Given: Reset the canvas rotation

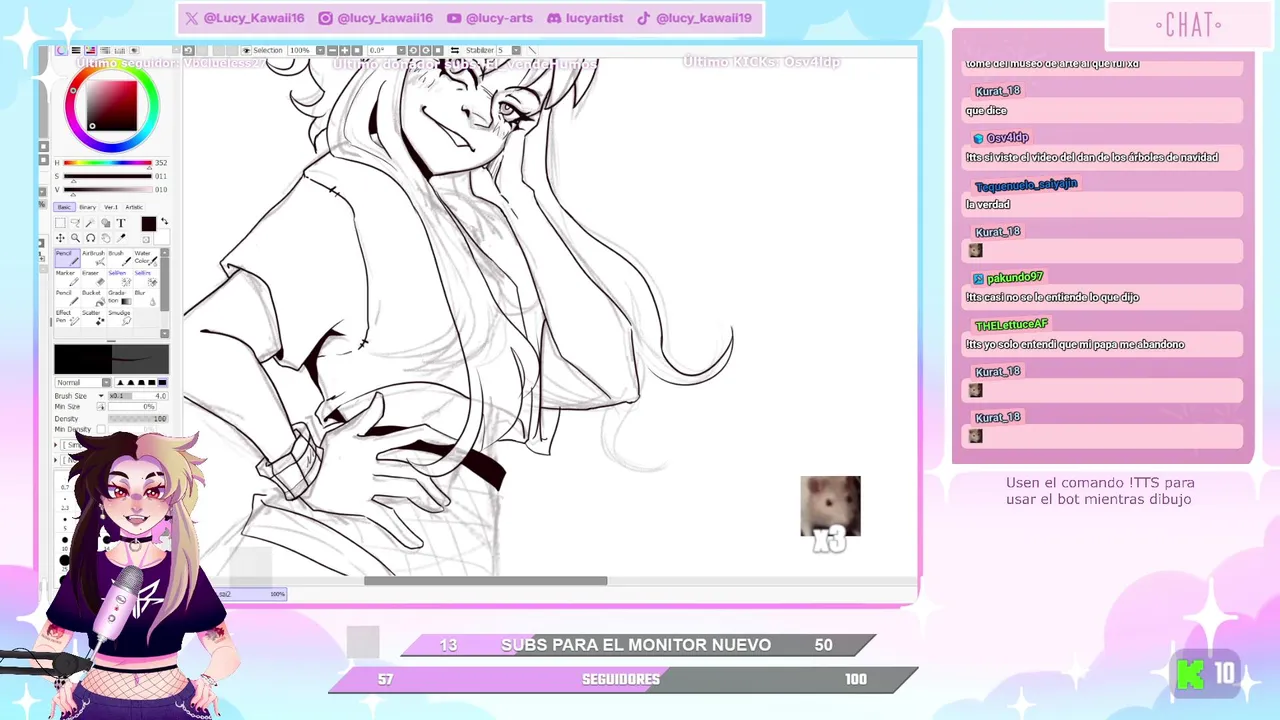Looking at the screenshot, I should pos(438,50).
